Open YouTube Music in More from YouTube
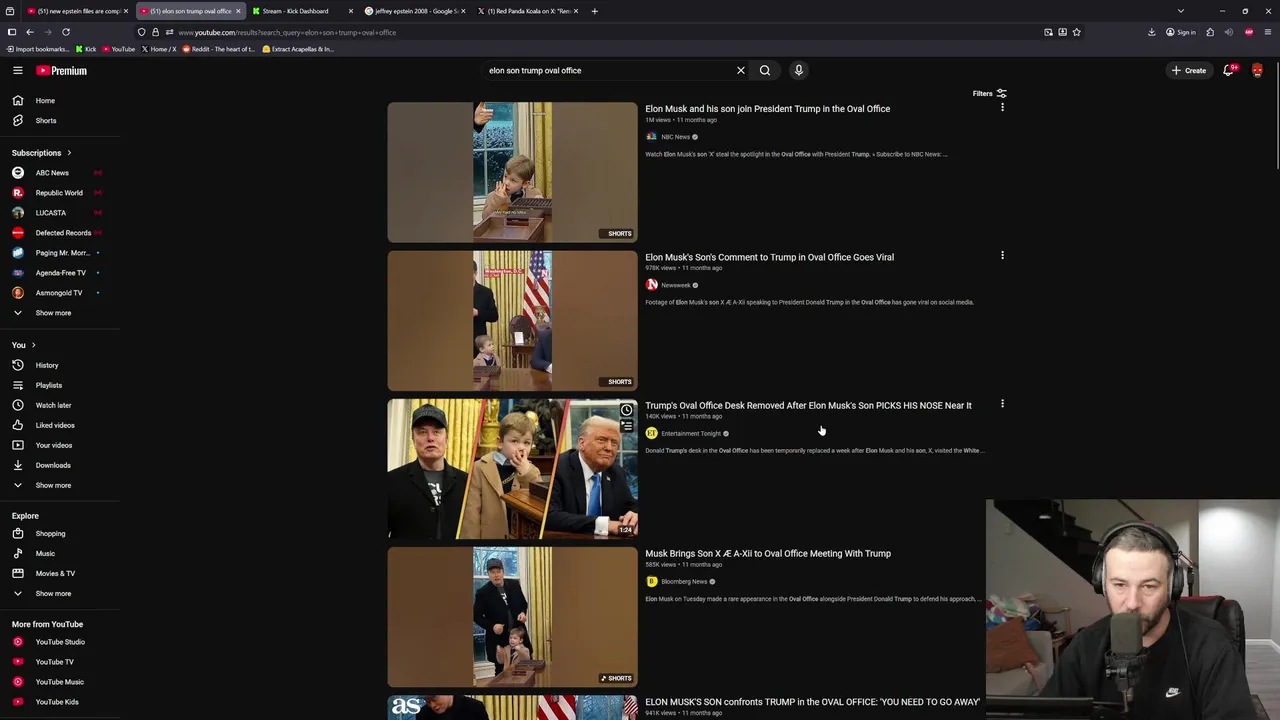This screenshot has height=720, width=1280. click(59, 681)
